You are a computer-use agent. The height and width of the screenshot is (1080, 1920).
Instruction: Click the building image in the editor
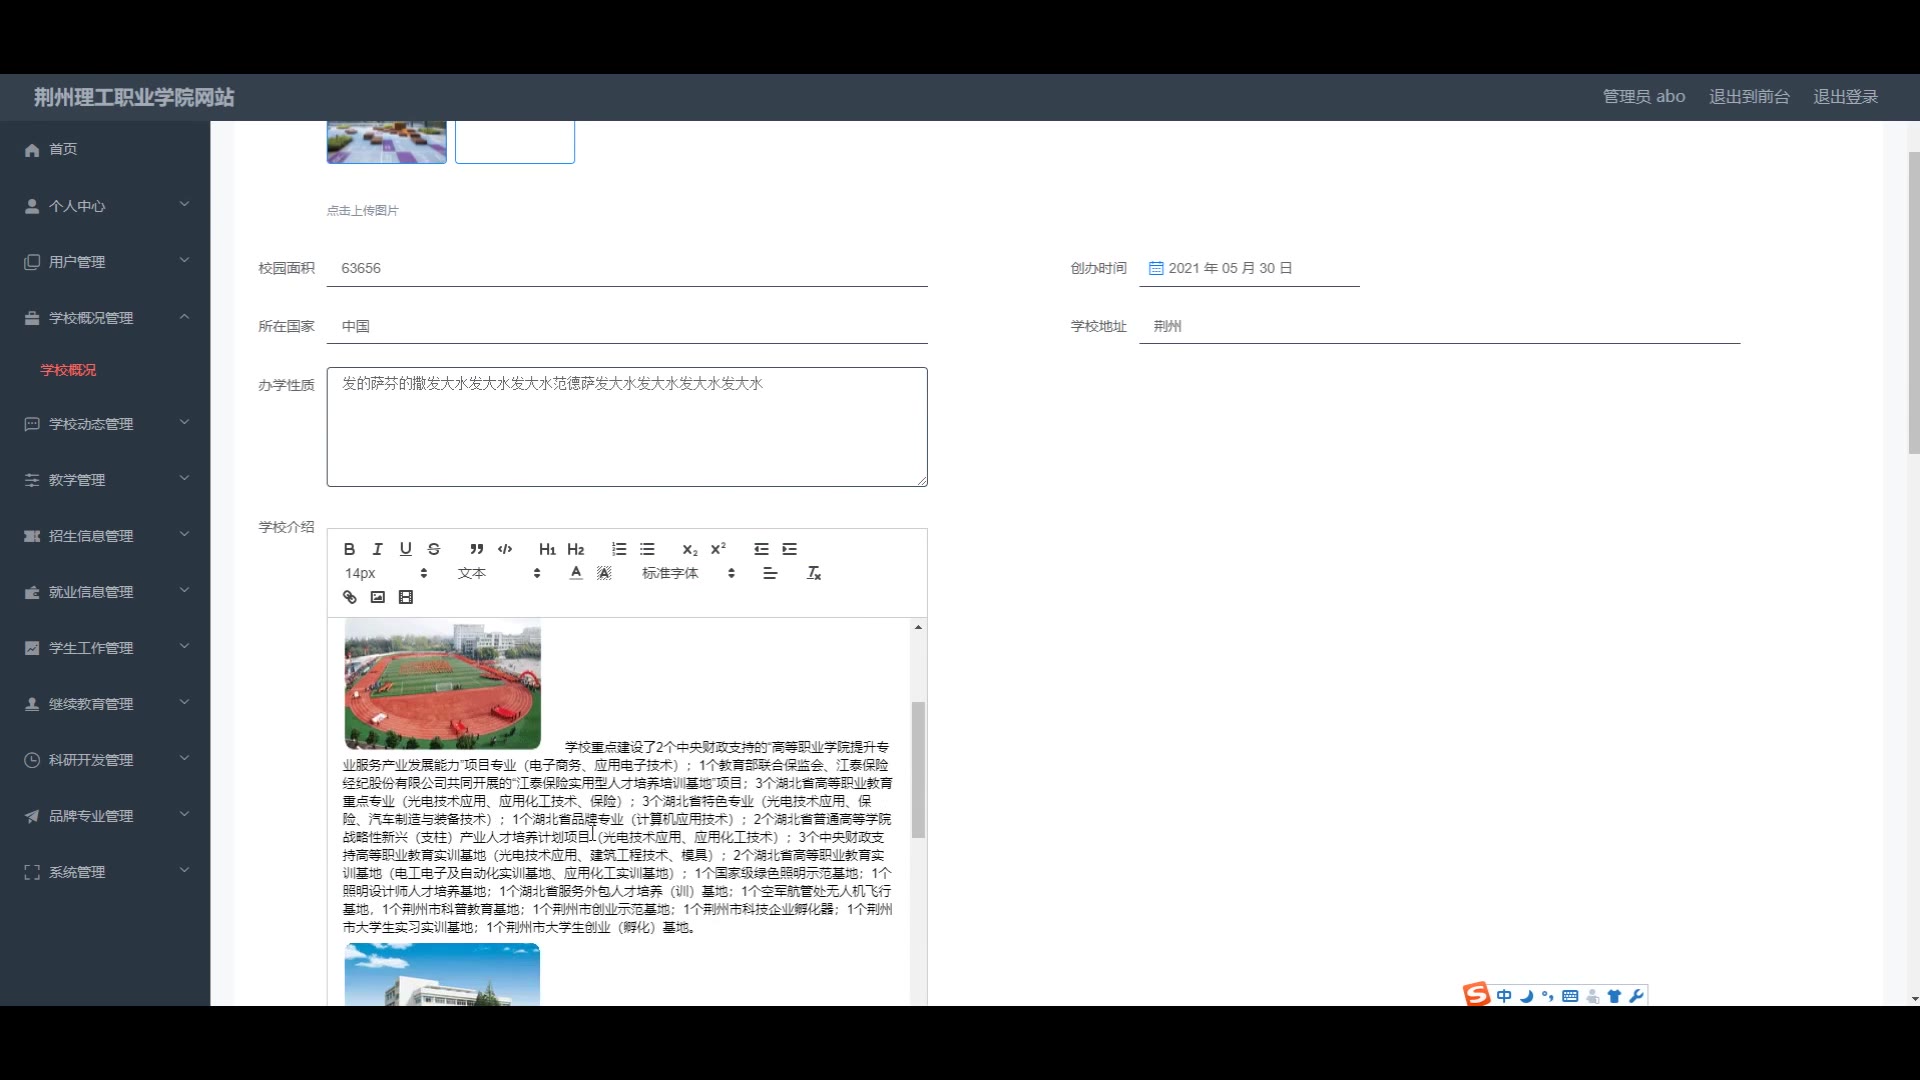point(442,975)
